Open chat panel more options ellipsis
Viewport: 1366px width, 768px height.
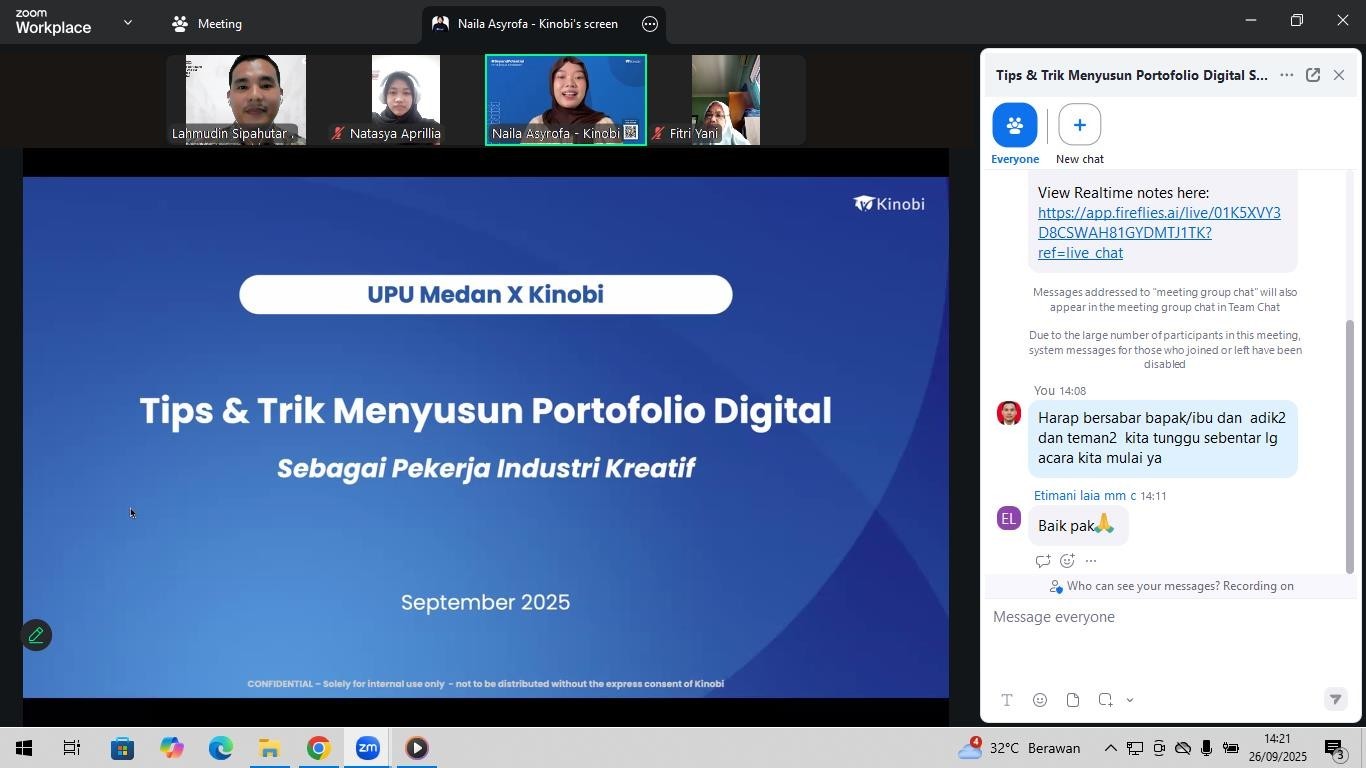point(1286,75)
